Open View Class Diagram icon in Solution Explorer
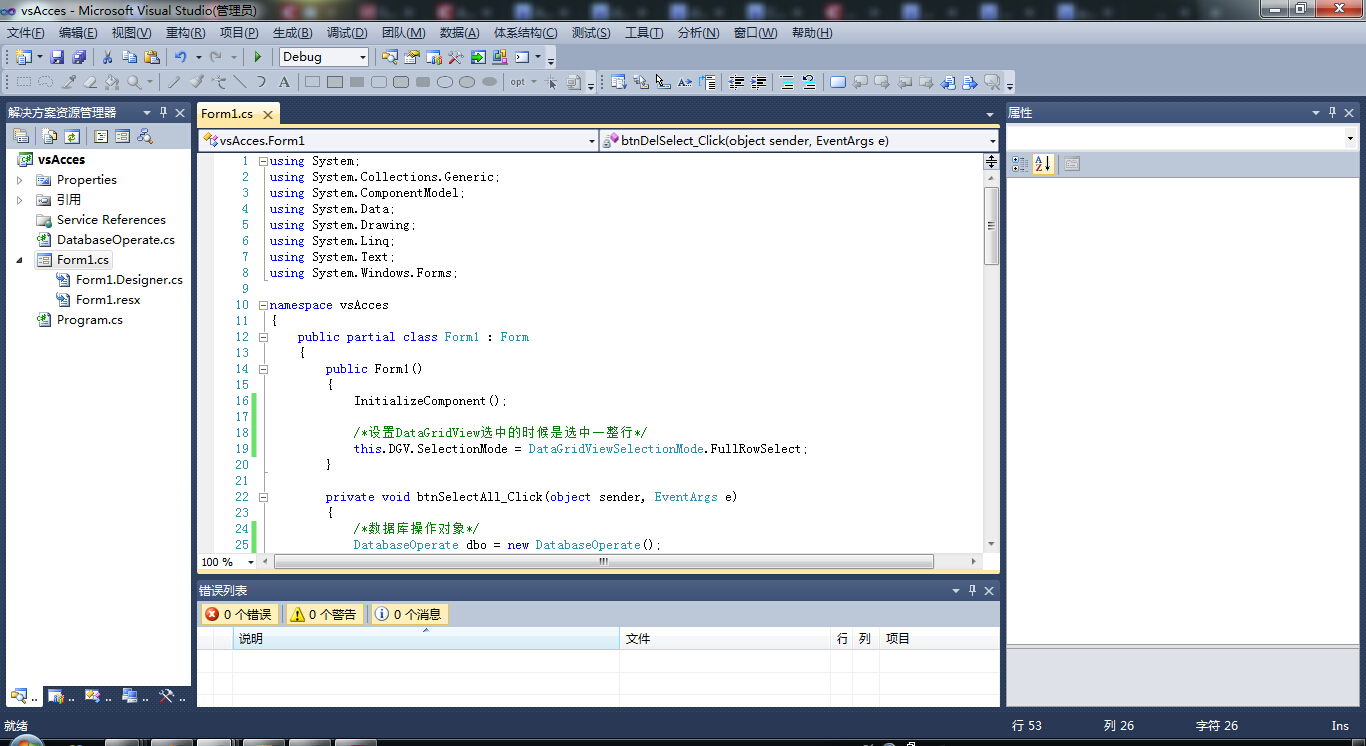 point(145,136)
